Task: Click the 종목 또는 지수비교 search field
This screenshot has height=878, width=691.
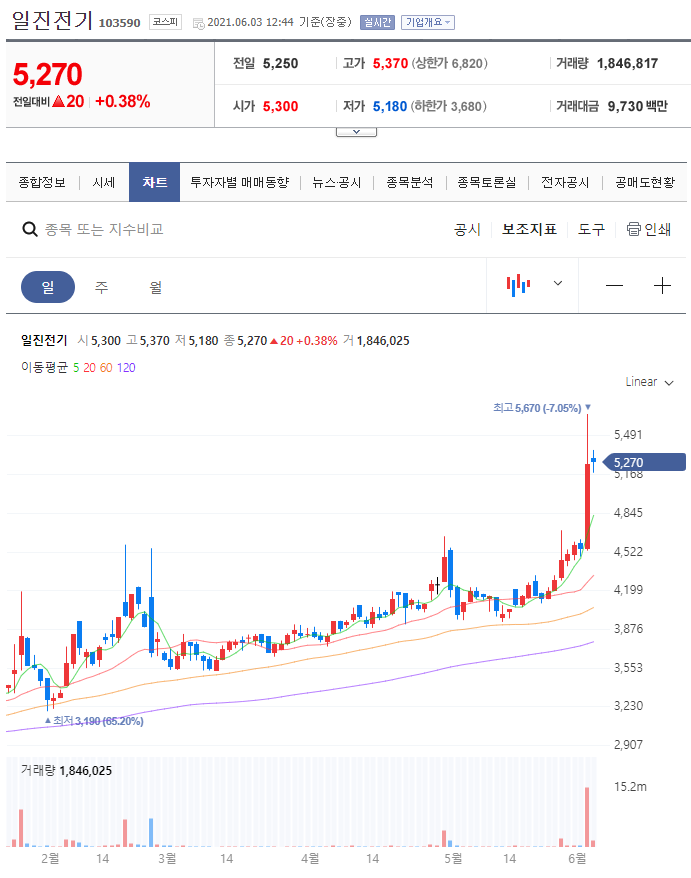Action: (x=104, y=229)
